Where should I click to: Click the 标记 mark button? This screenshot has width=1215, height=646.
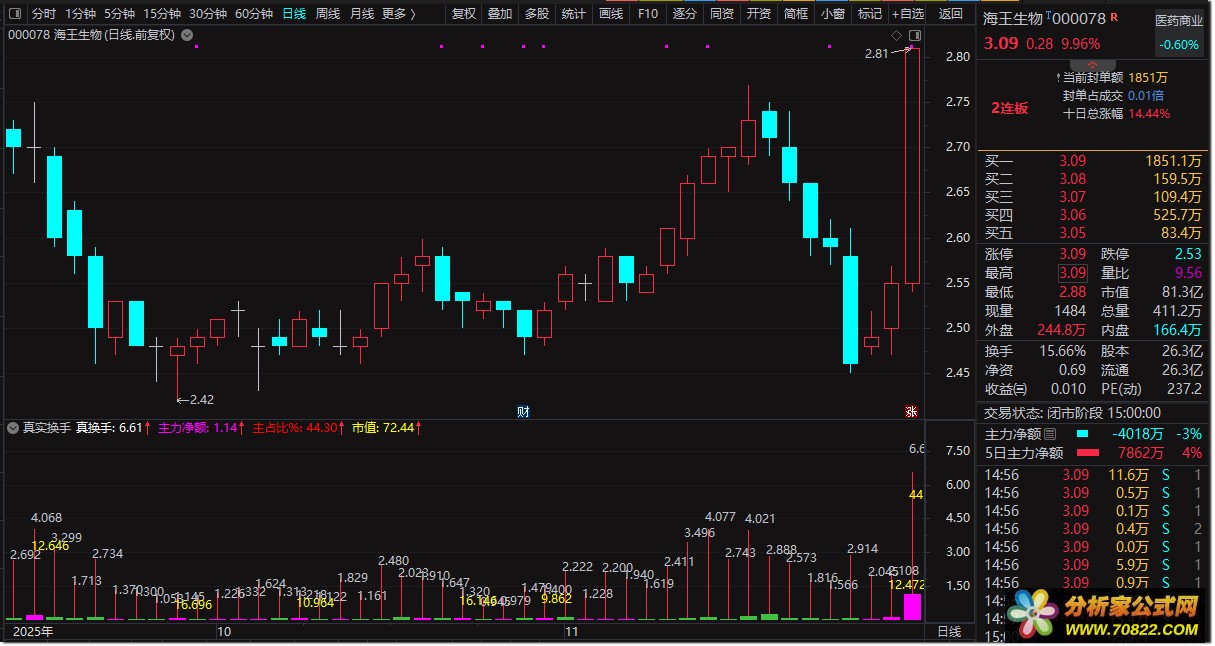click(870, 14)
